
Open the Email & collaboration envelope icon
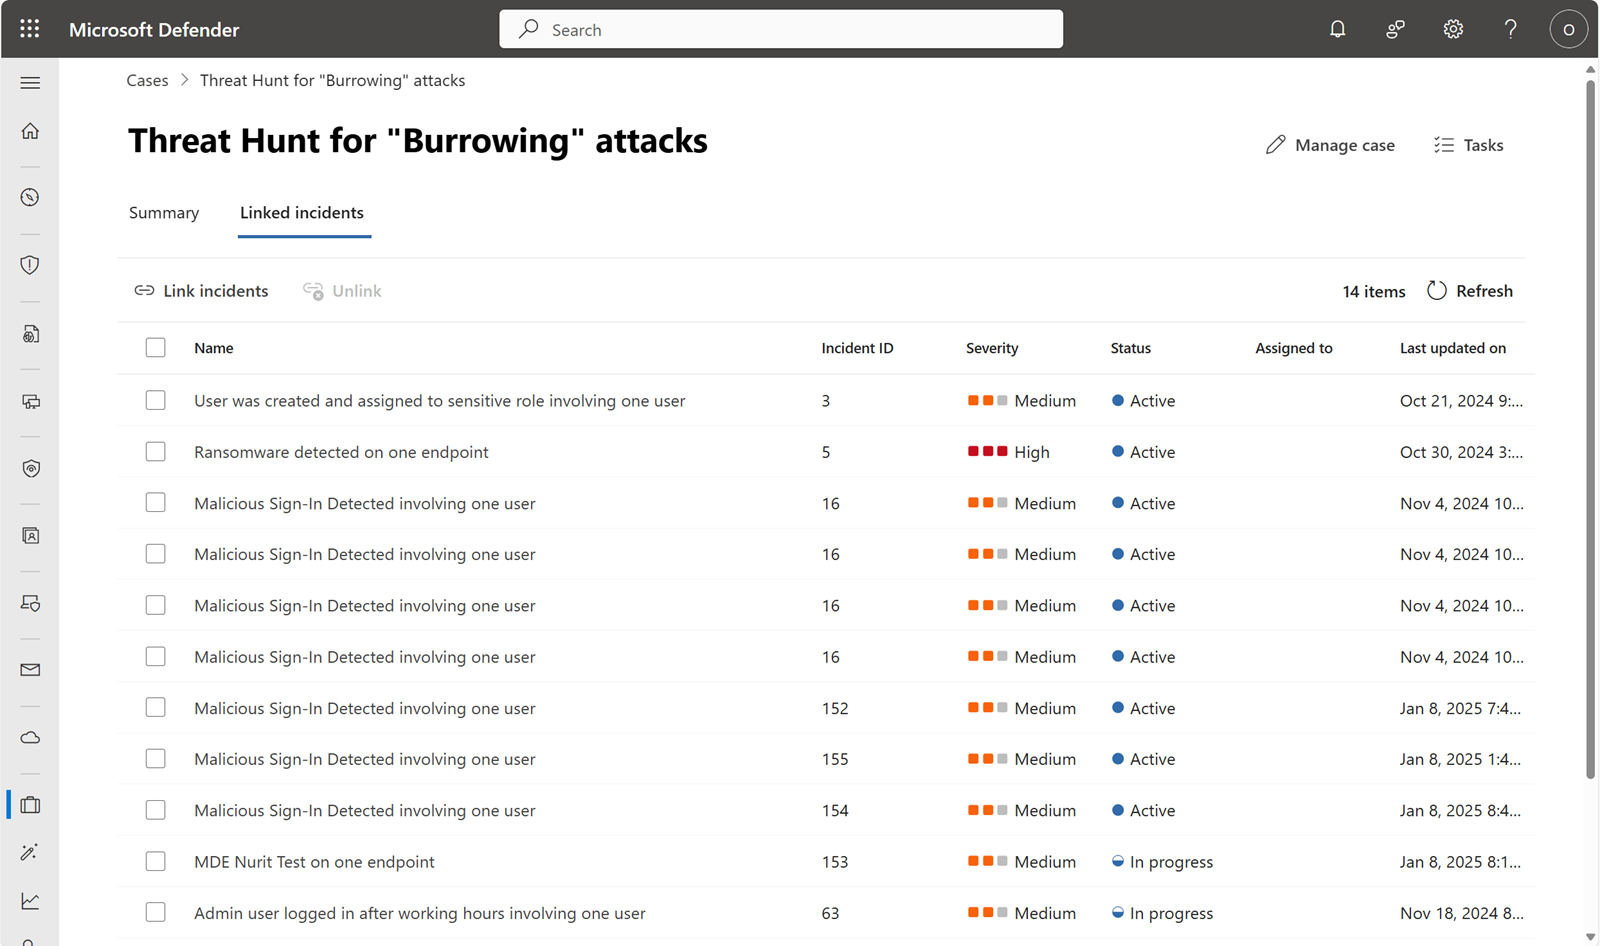coord(29,669)
